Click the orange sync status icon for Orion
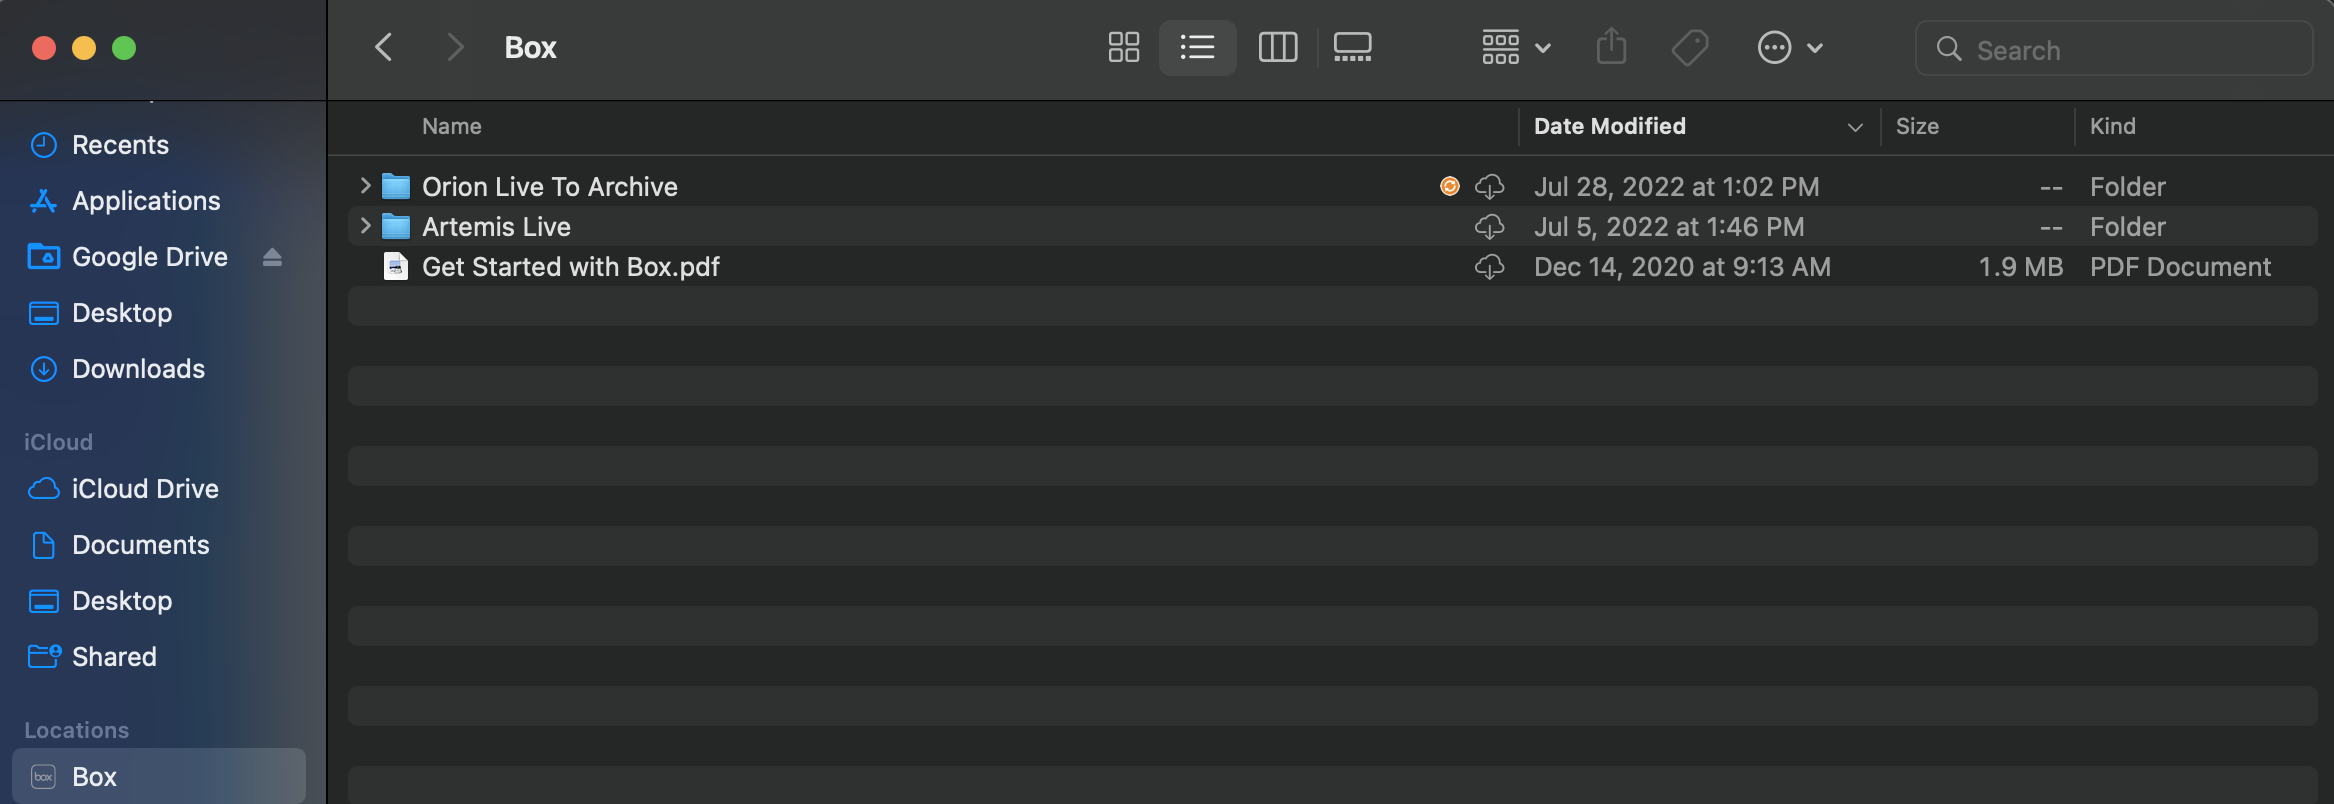 pos(1449,186)
